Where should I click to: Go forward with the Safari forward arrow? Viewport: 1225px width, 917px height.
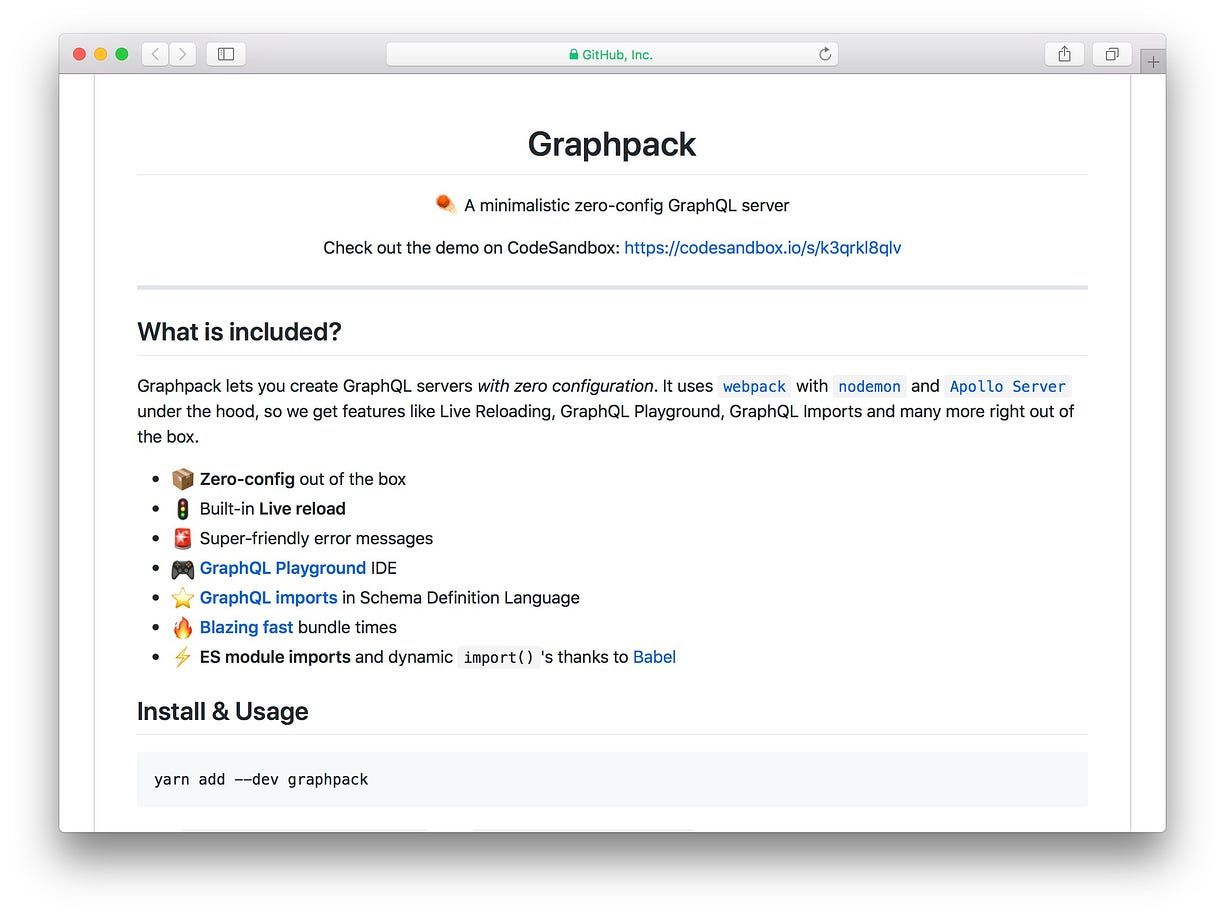tap(182, 54)
